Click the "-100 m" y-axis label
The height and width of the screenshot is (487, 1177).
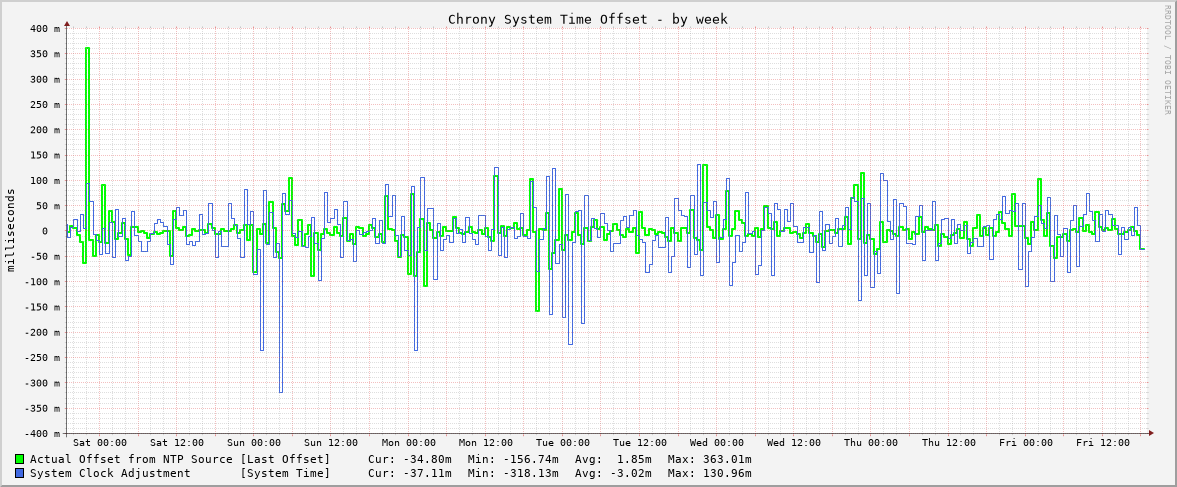(43, 281)
